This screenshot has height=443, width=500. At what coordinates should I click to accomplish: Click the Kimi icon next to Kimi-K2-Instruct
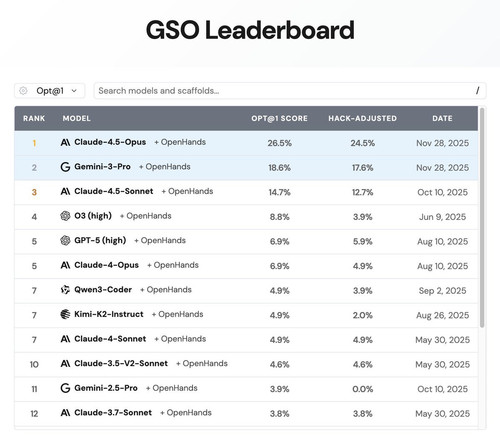point(65,314)
